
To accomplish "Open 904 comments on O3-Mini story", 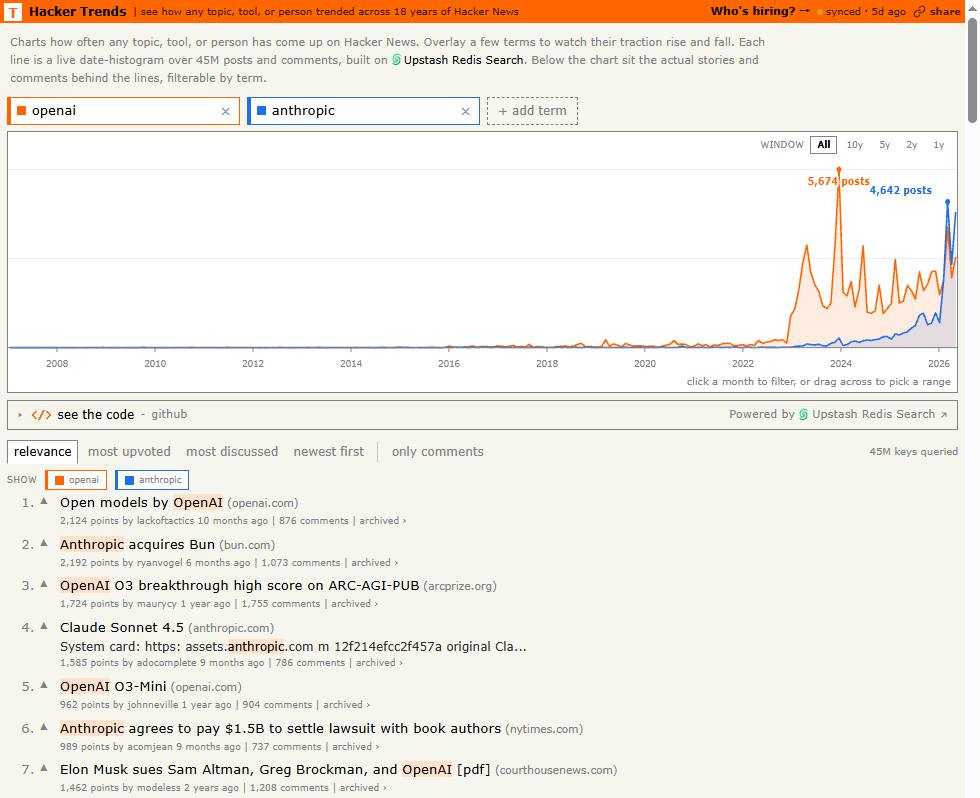I will click(x=277, y=704).
